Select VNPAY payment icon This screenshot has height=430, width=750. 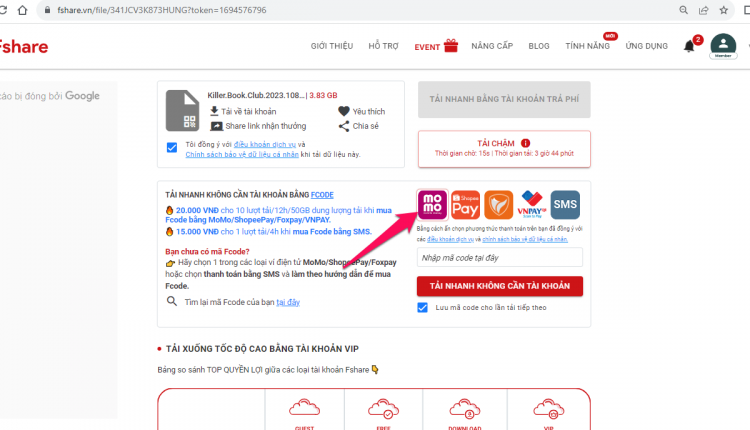pos(532,205)
